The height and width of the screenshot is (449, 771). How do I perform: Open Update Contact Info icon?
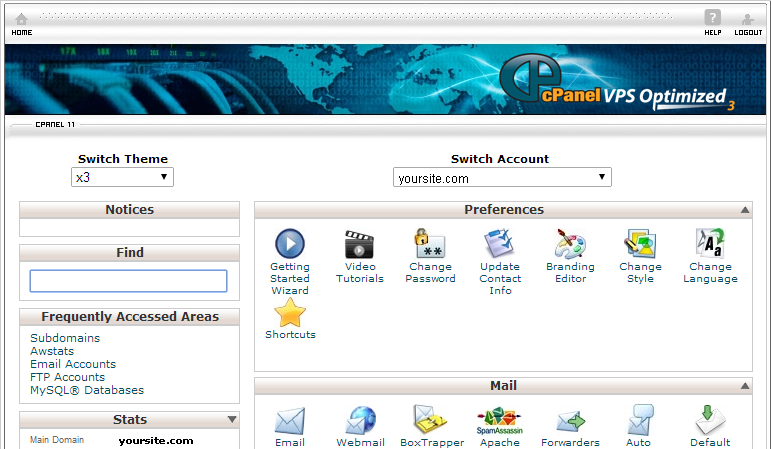click(x=499, y=243)
